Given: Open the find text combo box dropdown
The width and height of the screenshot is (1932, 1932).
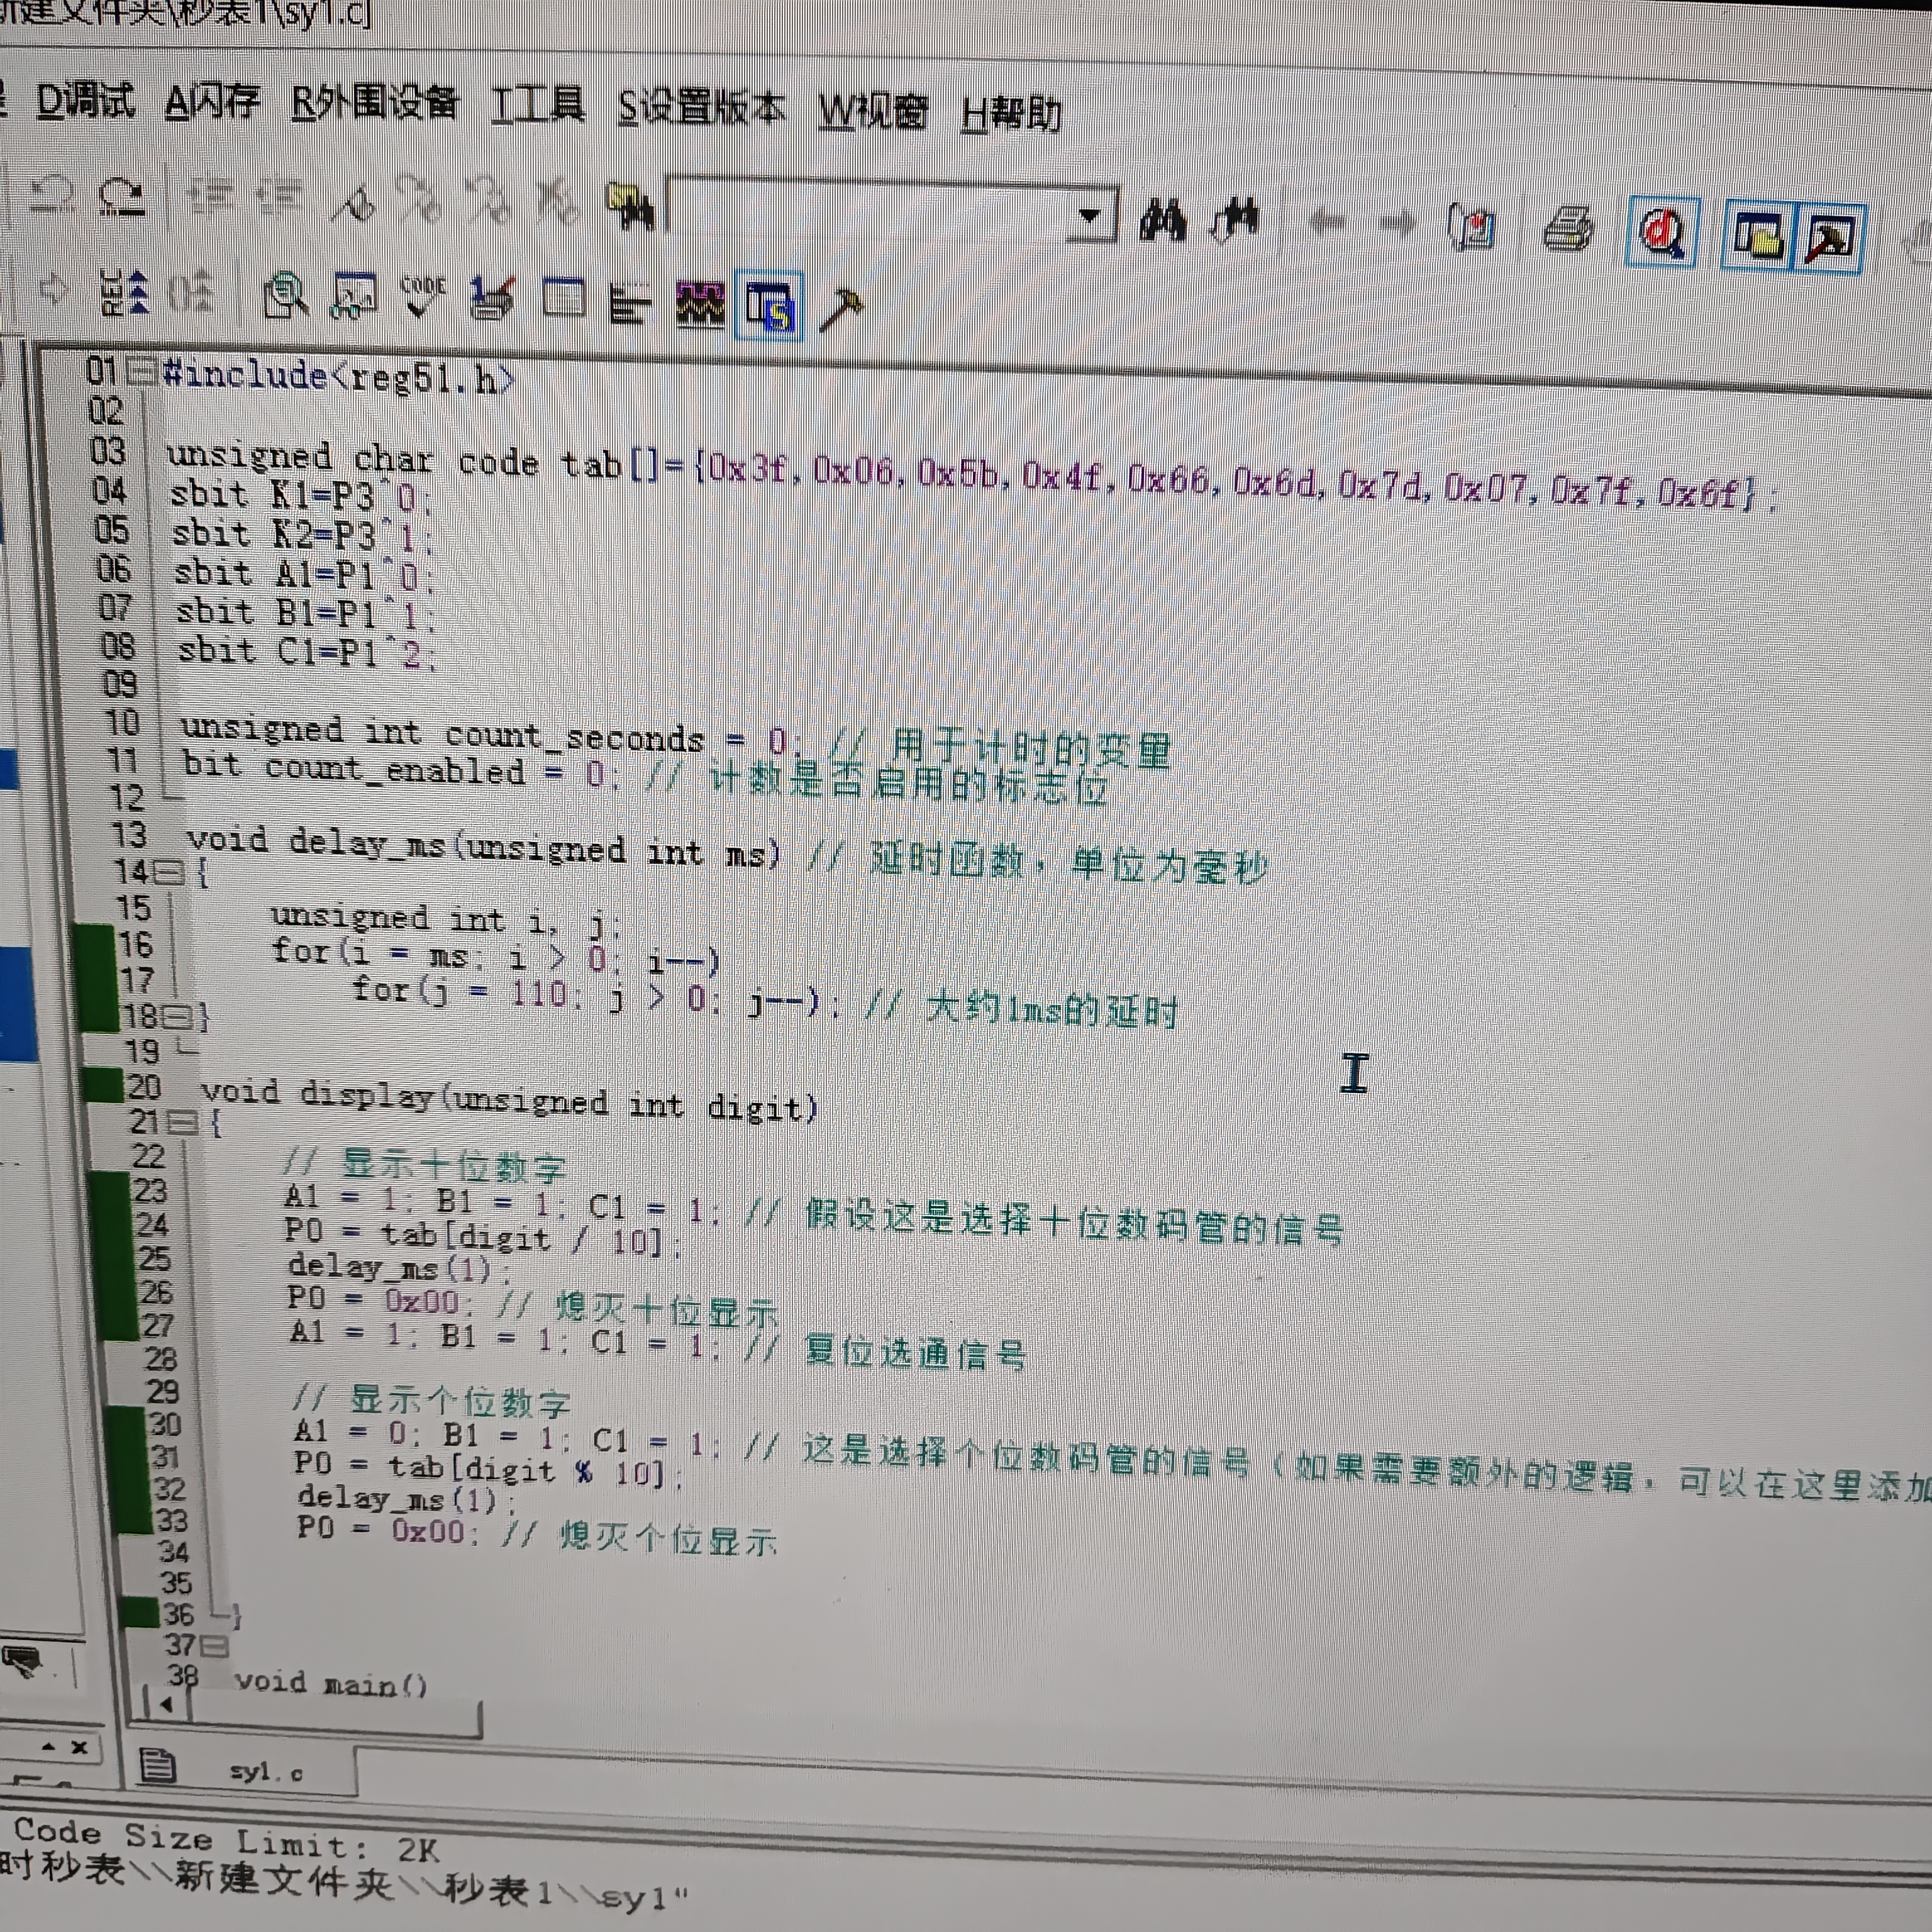Looking at the screenshot, I should [1091, 215].
